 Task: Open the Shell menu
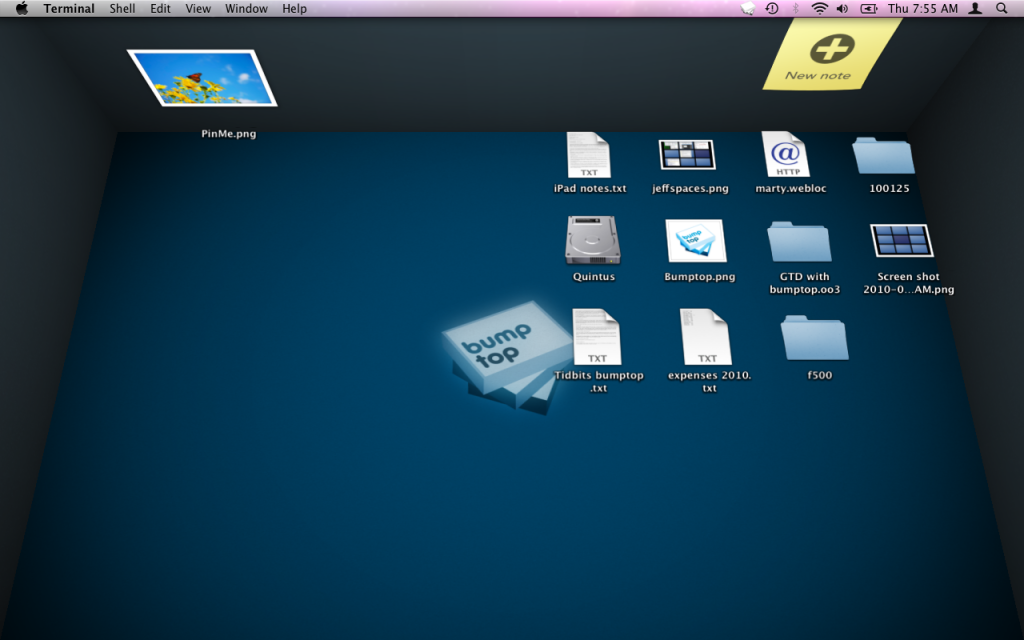(122, 8)
